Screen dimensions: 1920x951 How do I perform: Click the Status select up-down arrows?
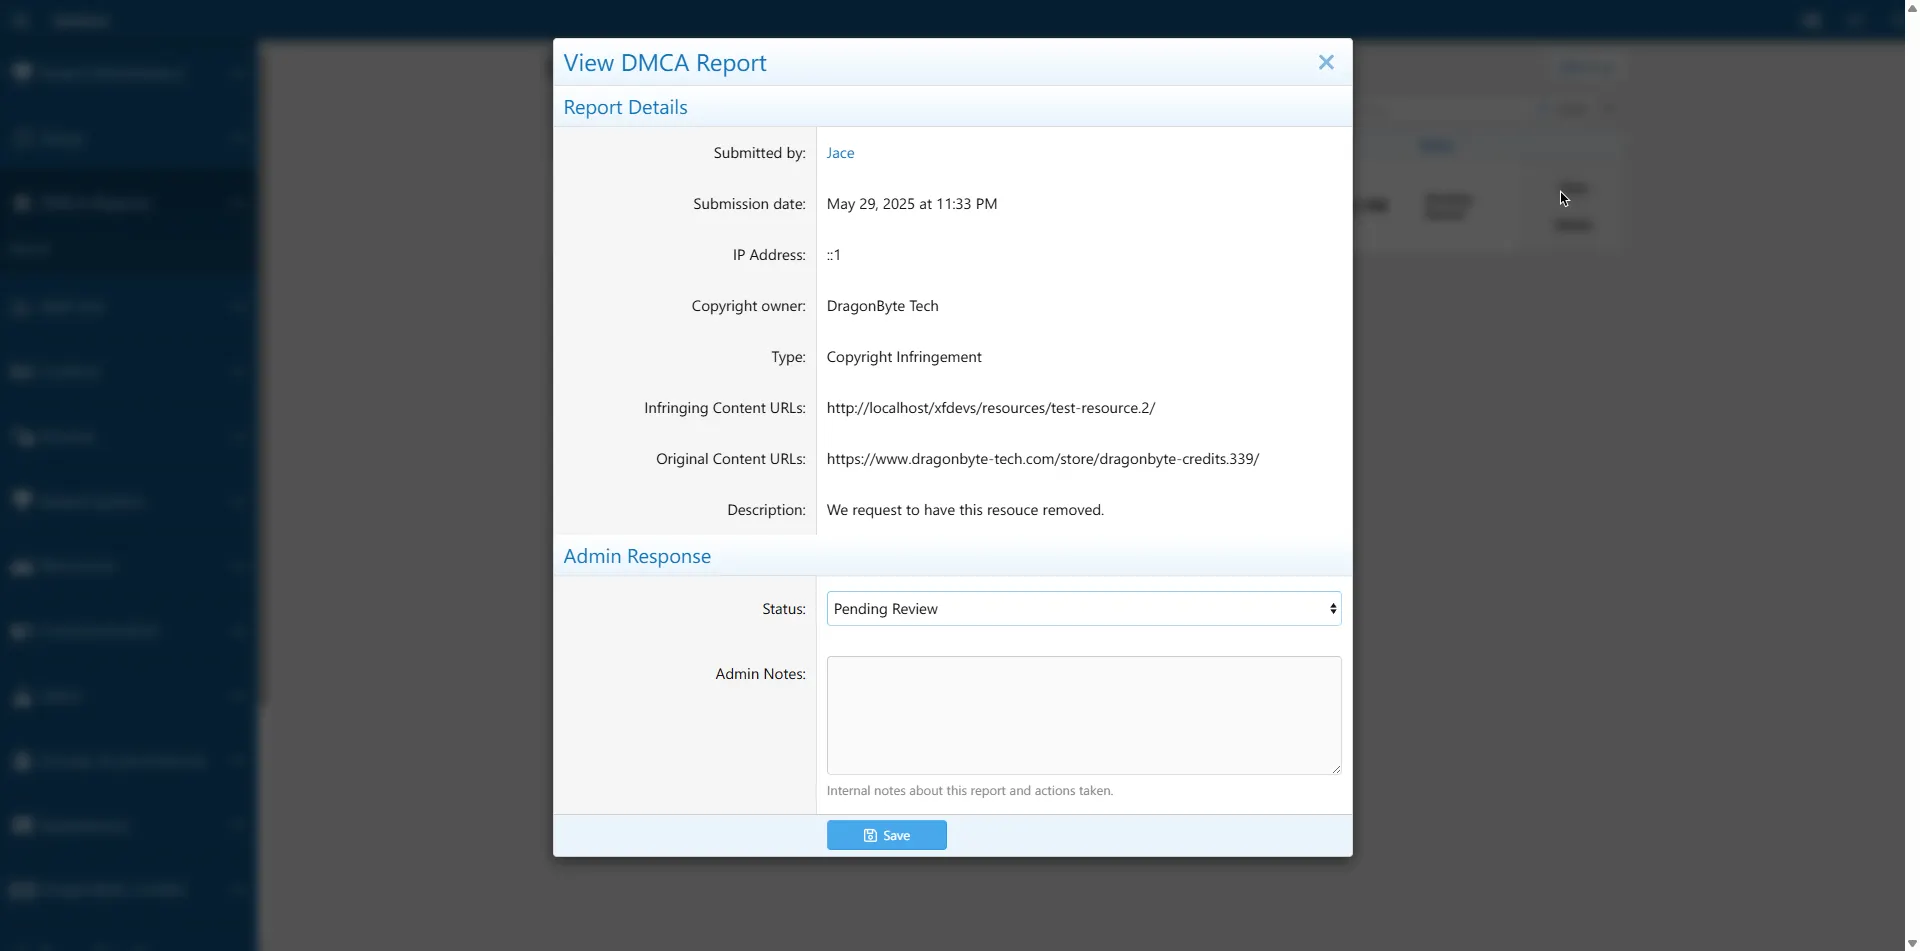tap(1332, 609)
